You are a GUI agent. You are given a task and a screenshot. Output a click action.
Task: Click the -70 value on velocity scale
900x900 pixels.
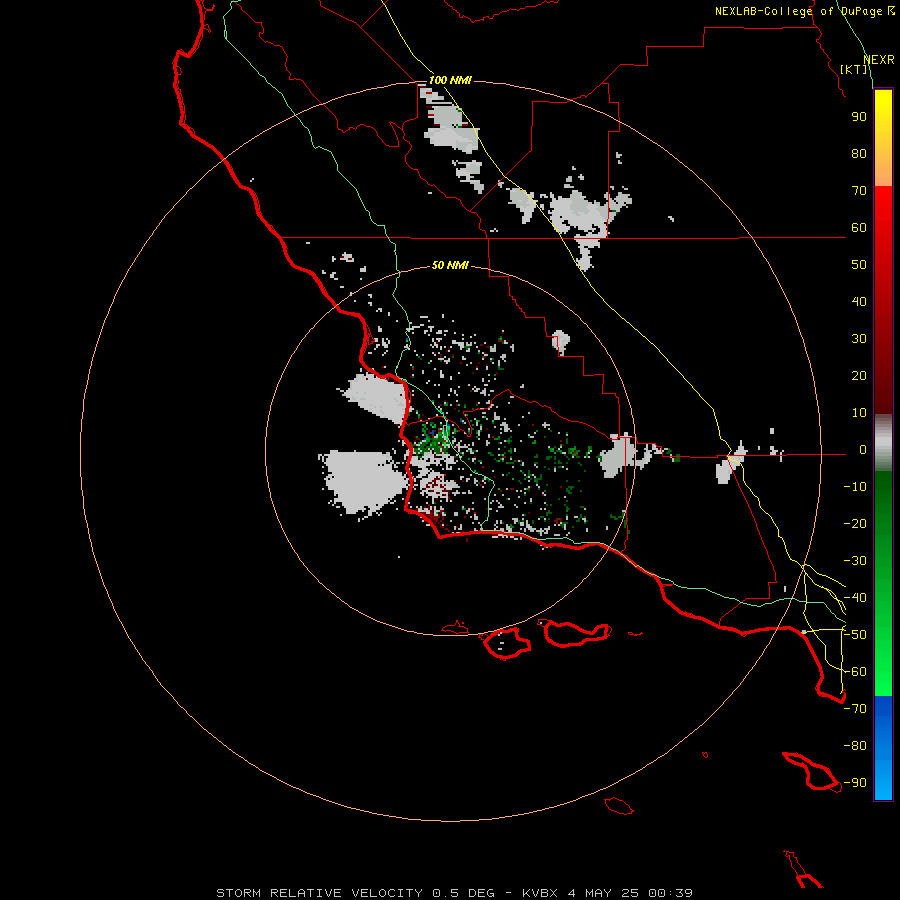855,709
